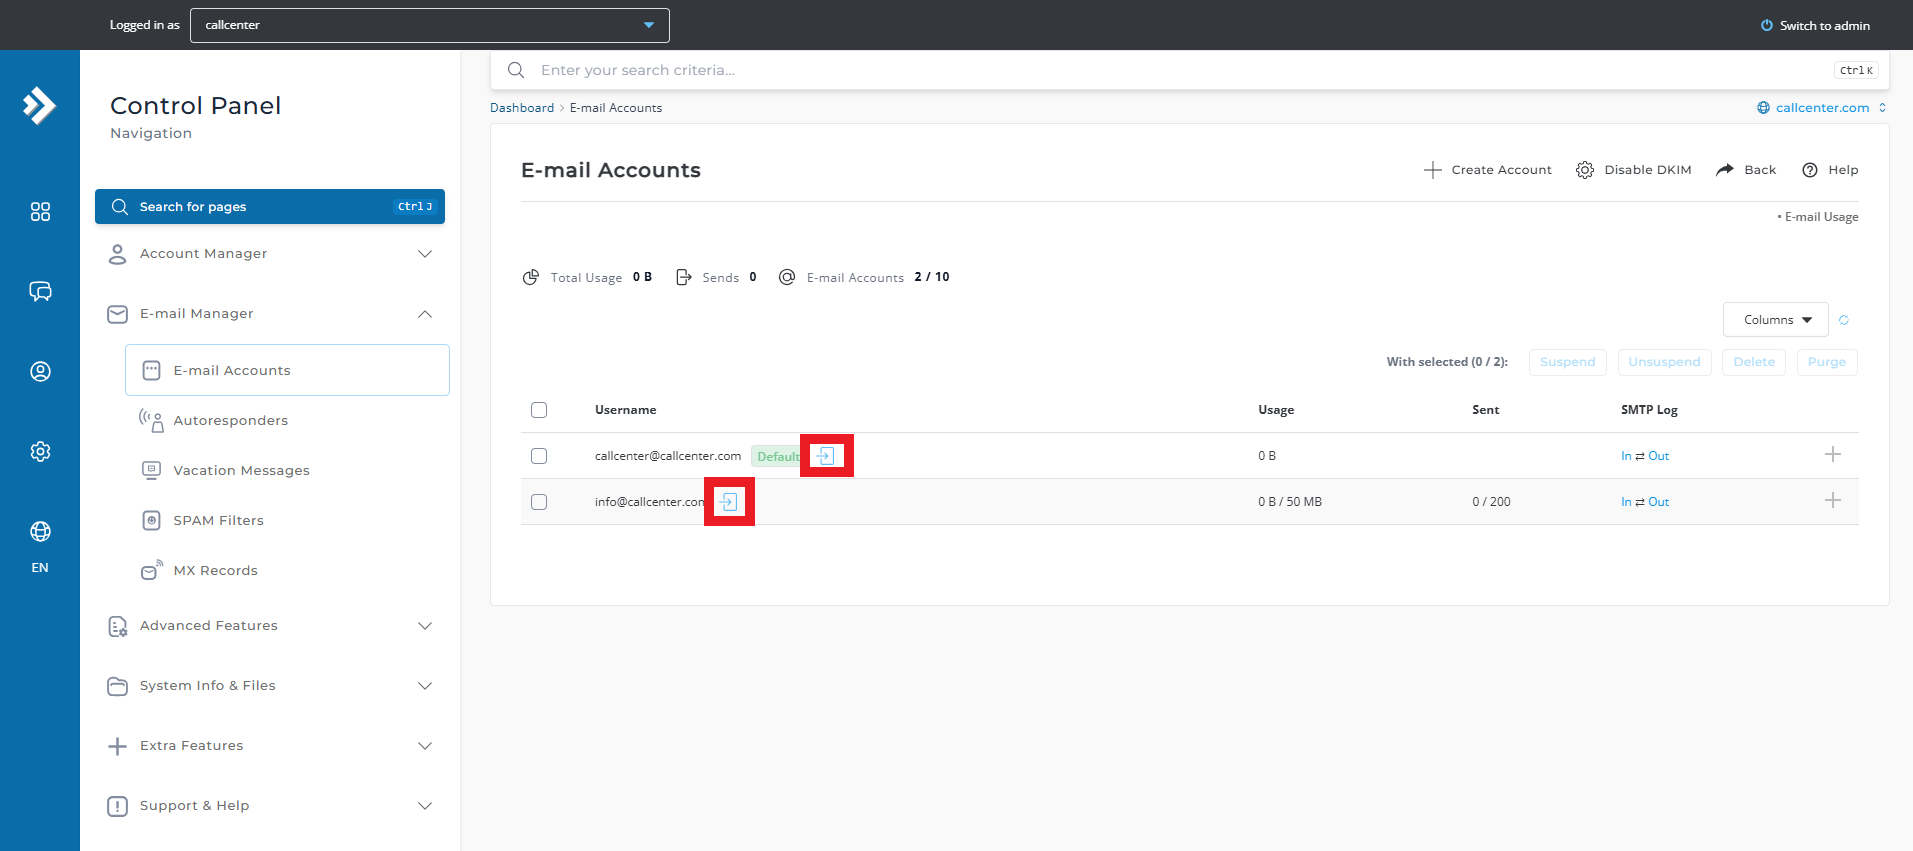Open the dashboard grid icon in sidebar
The height and width of the screenshot is (851, 1913).
[x=40, y=212]
